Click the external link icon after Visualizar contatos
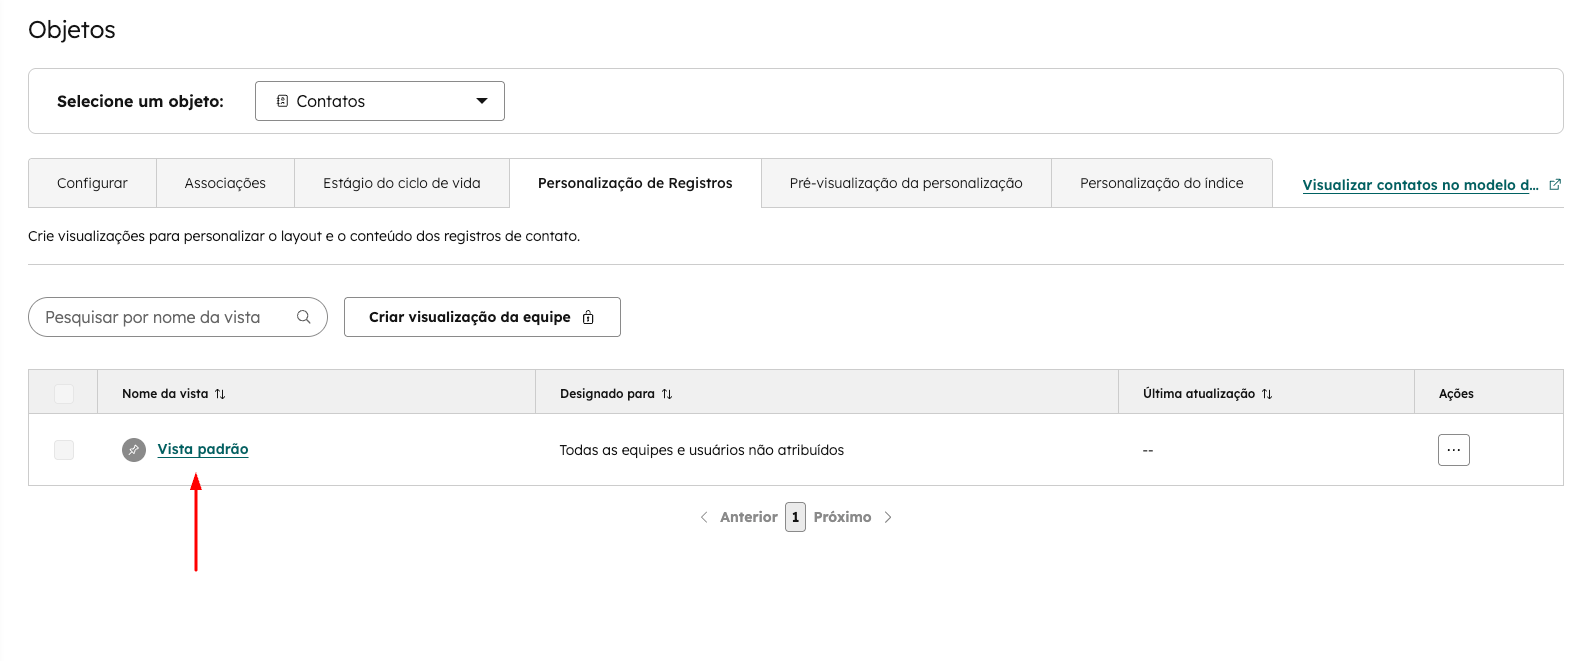The image size is (1593, 661). [1555, 185]
